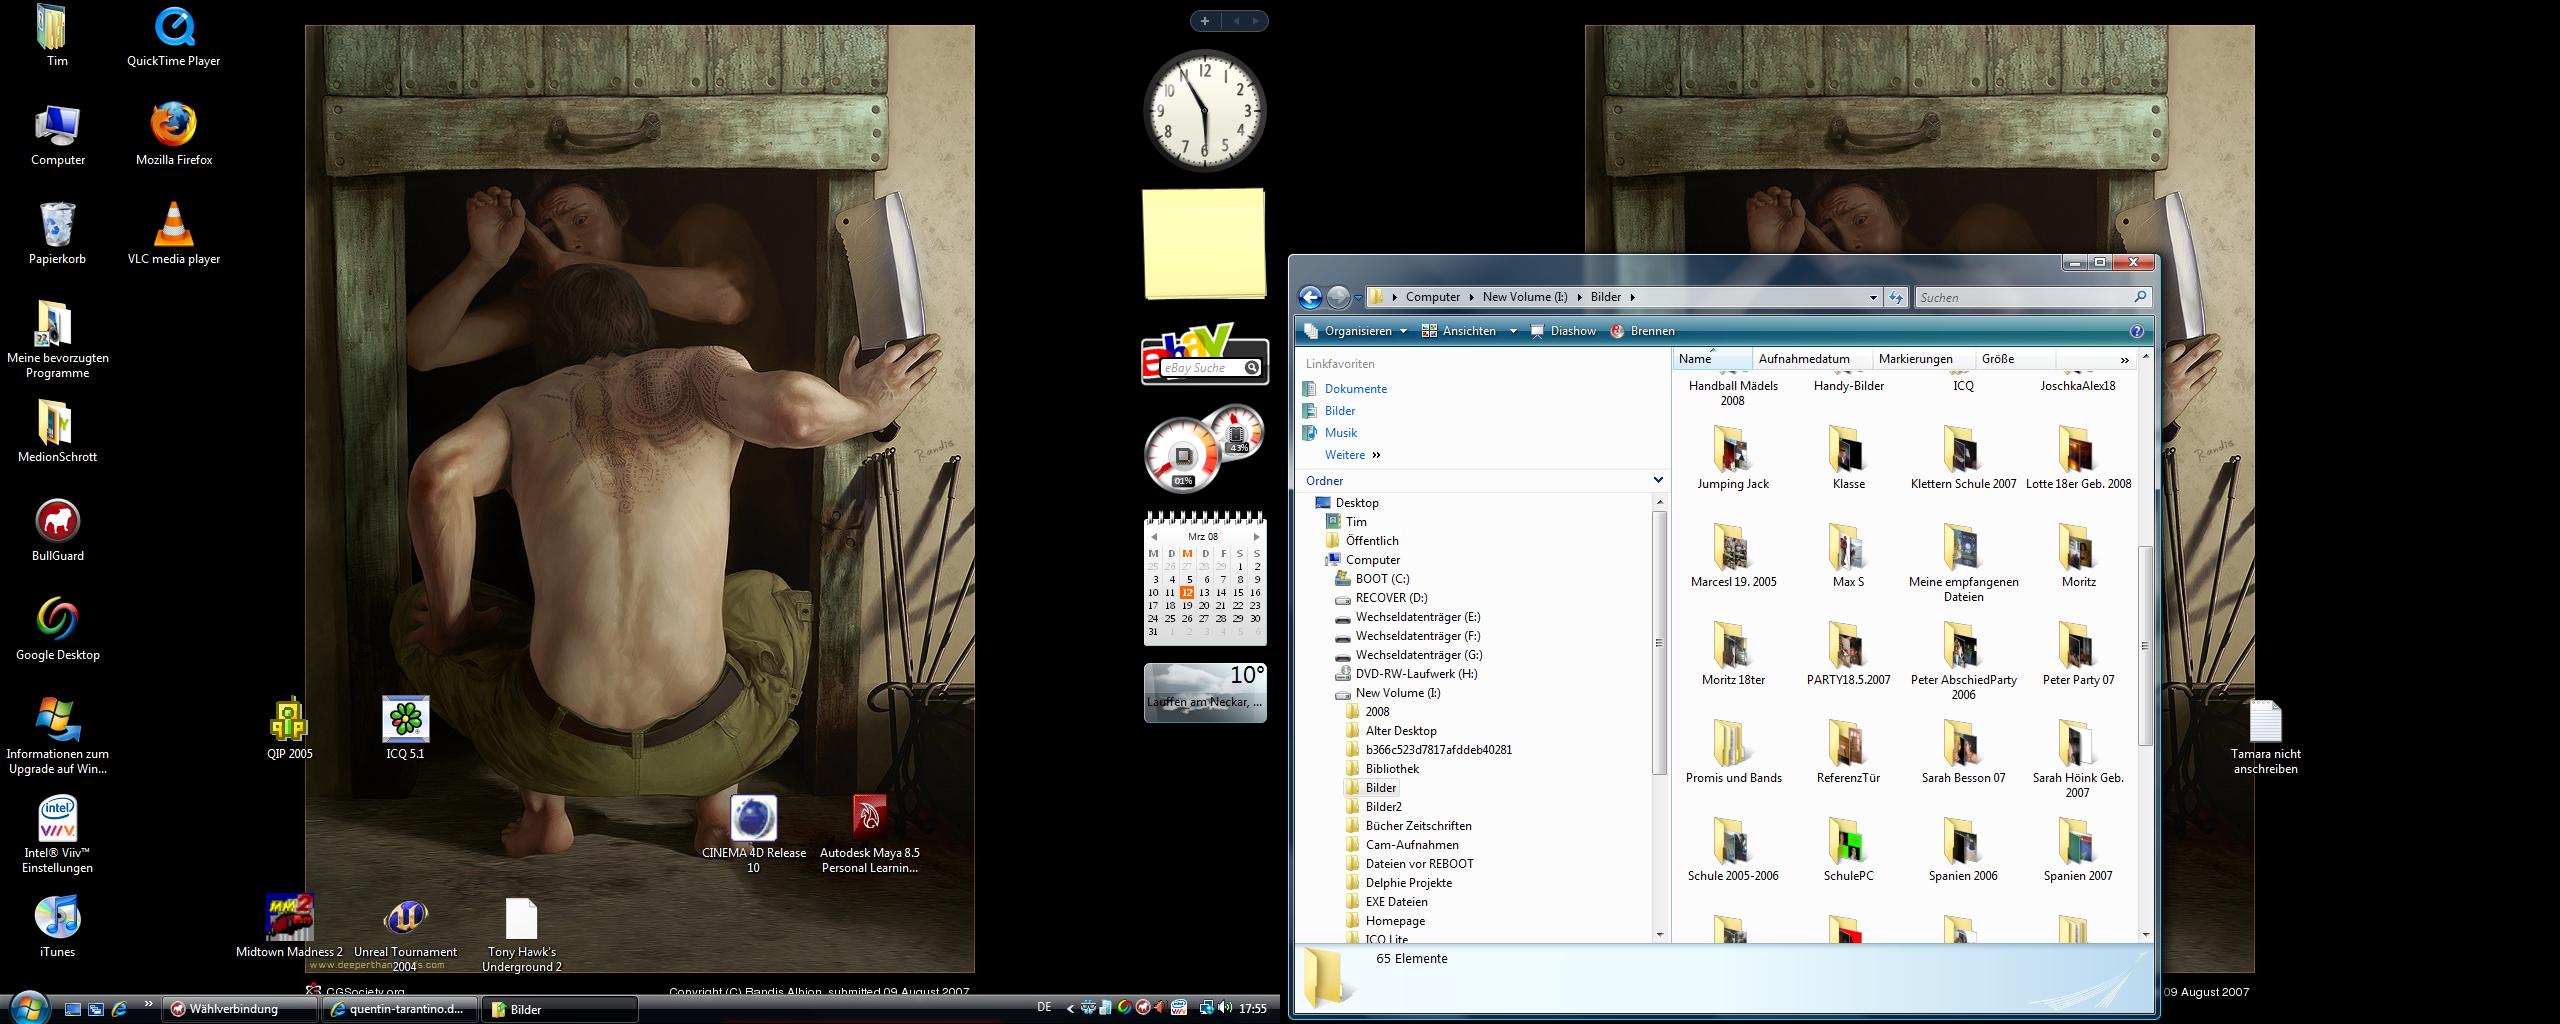
Task: Switch to Wählverbindung taskbar button
Action: click(x=240, y=1009)
